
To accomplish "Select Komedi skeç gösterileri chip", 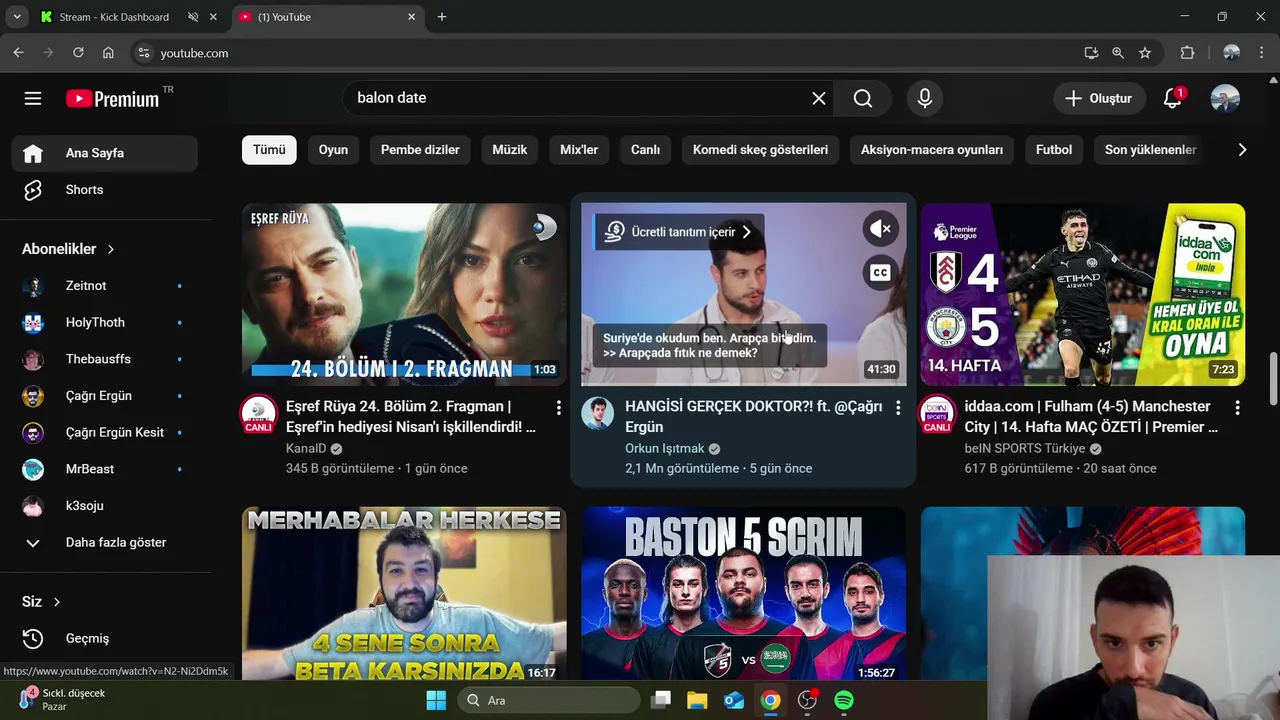I will (760, 150).
